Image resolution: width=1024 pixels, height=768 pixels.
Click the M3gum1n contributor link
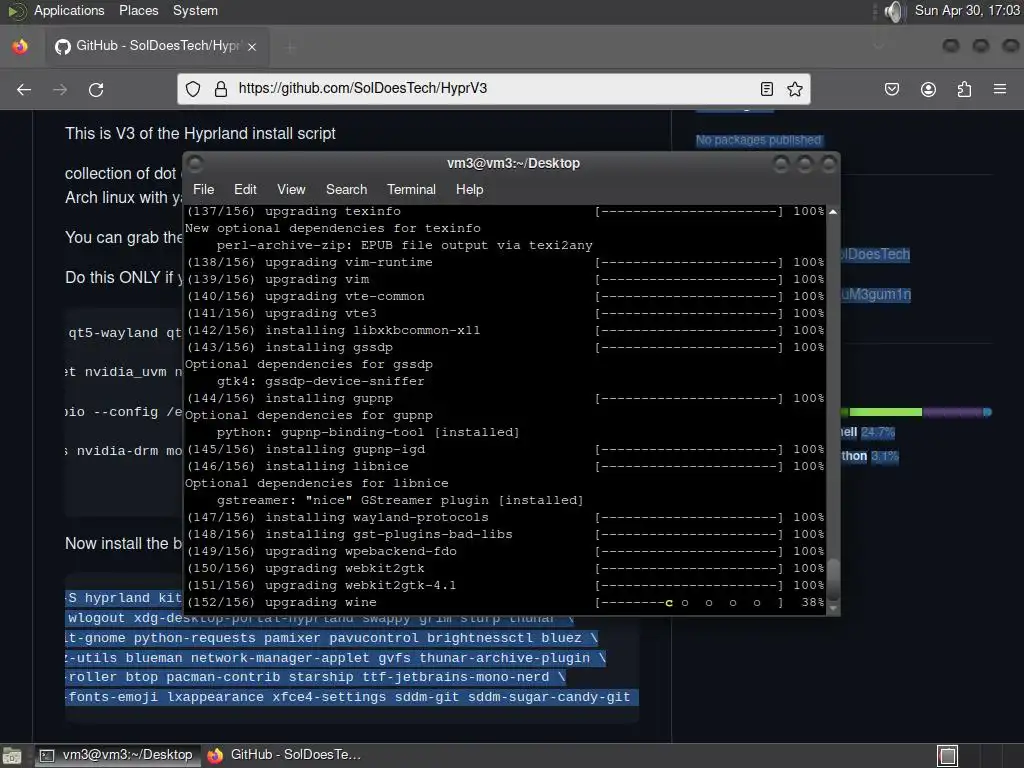pos(876,295)
